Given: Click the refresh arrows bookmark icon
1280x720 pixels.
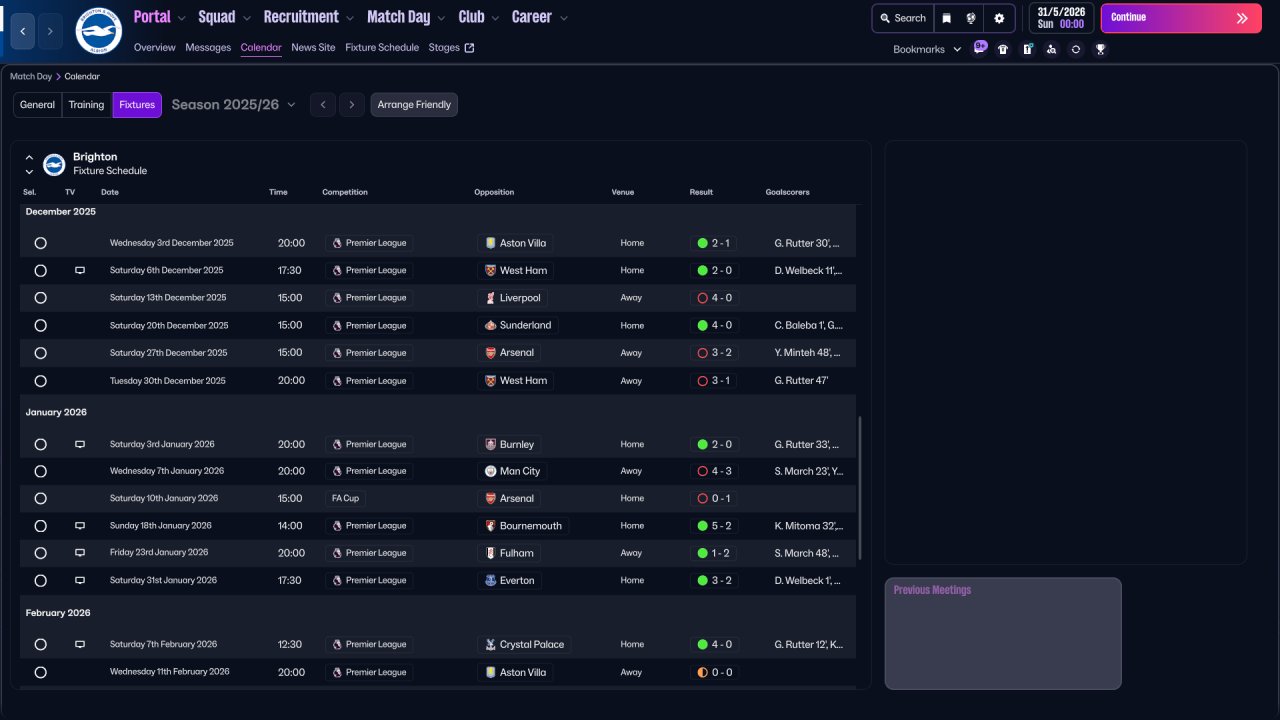Looking at the screenshot, I should pyautogui.click(x=1076, y=49).
